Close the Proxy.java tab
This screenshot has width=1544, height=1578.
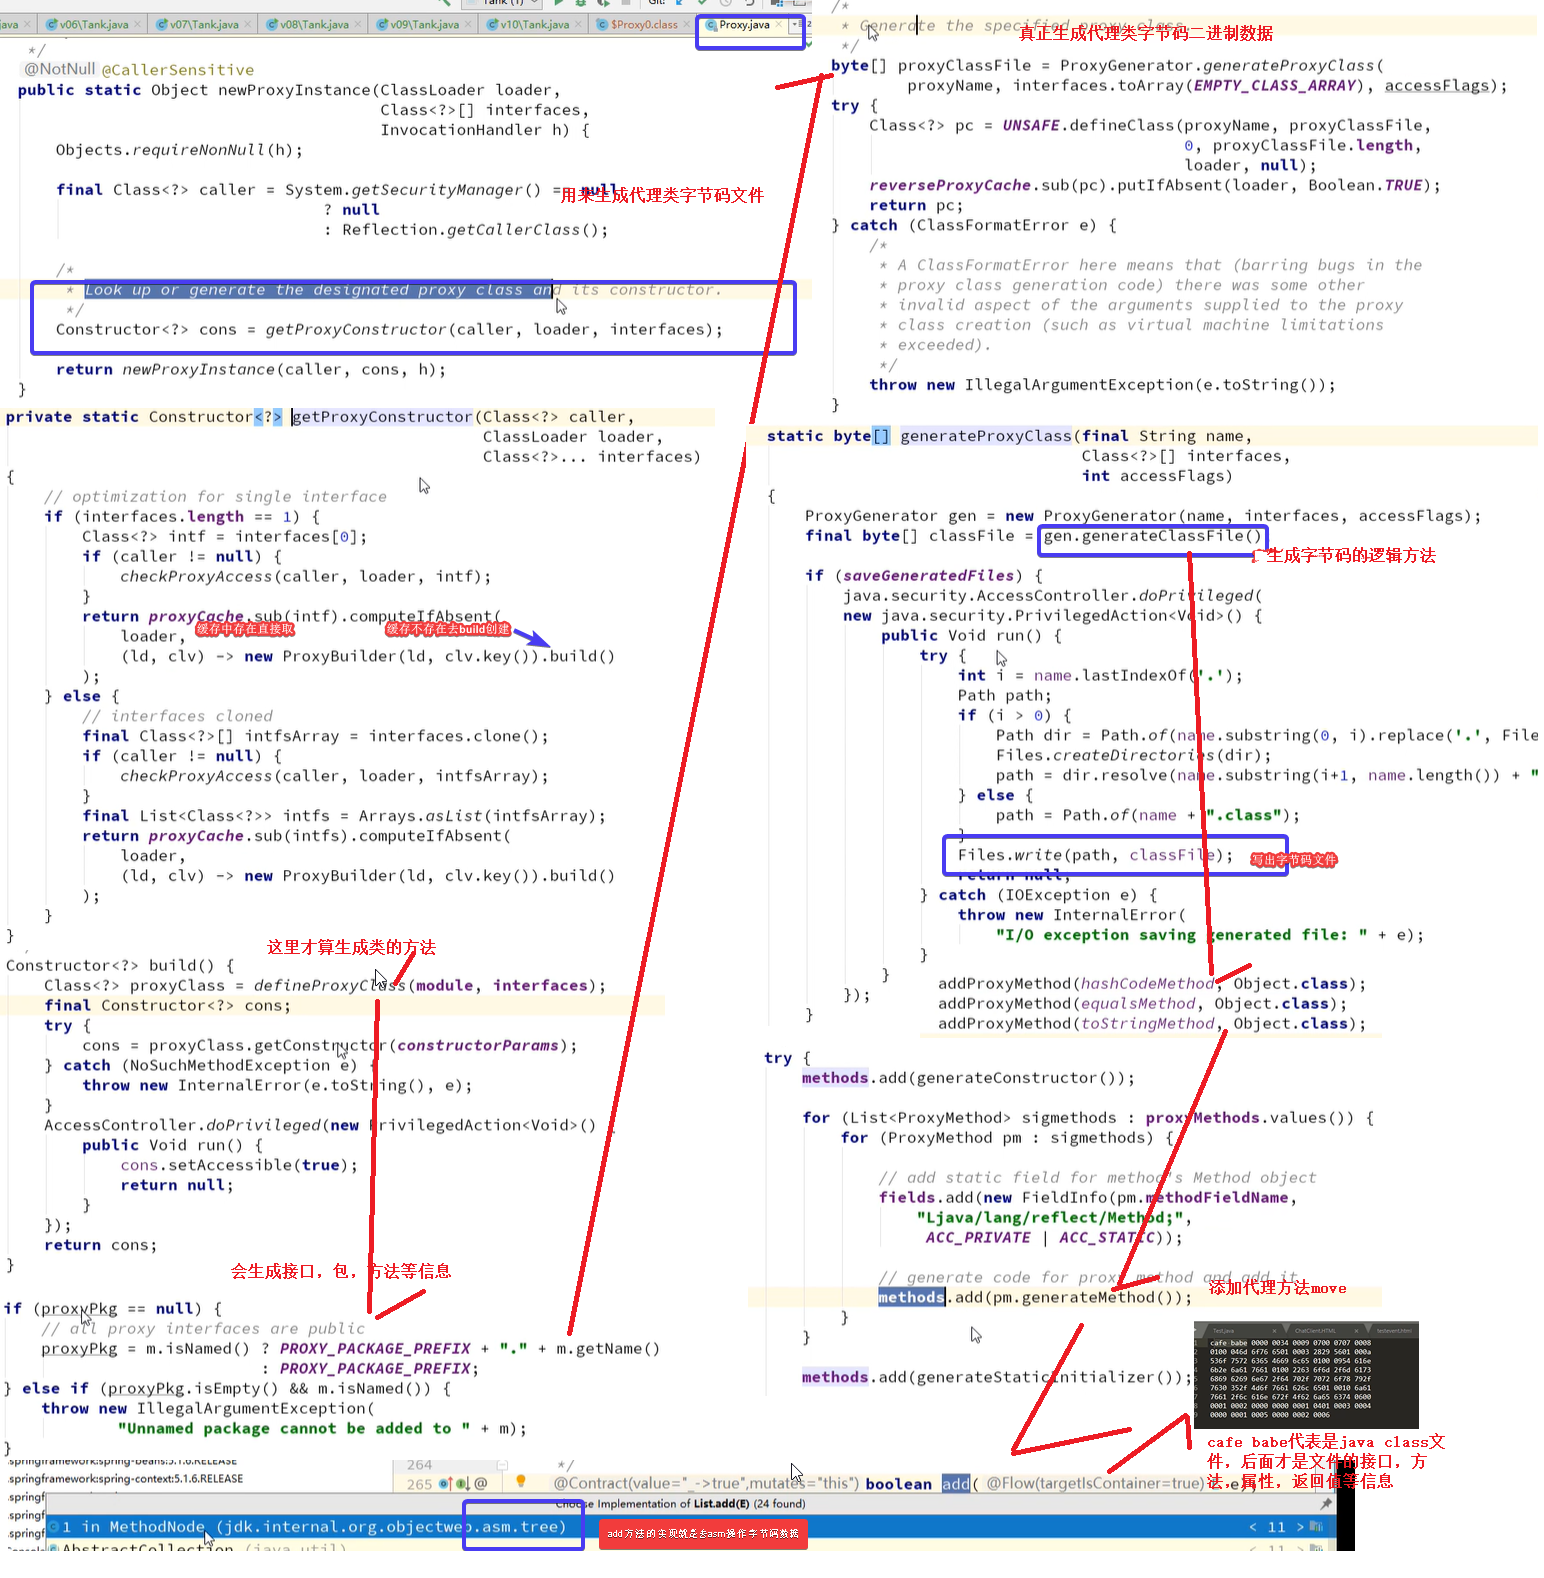click(x=779, y=24)
